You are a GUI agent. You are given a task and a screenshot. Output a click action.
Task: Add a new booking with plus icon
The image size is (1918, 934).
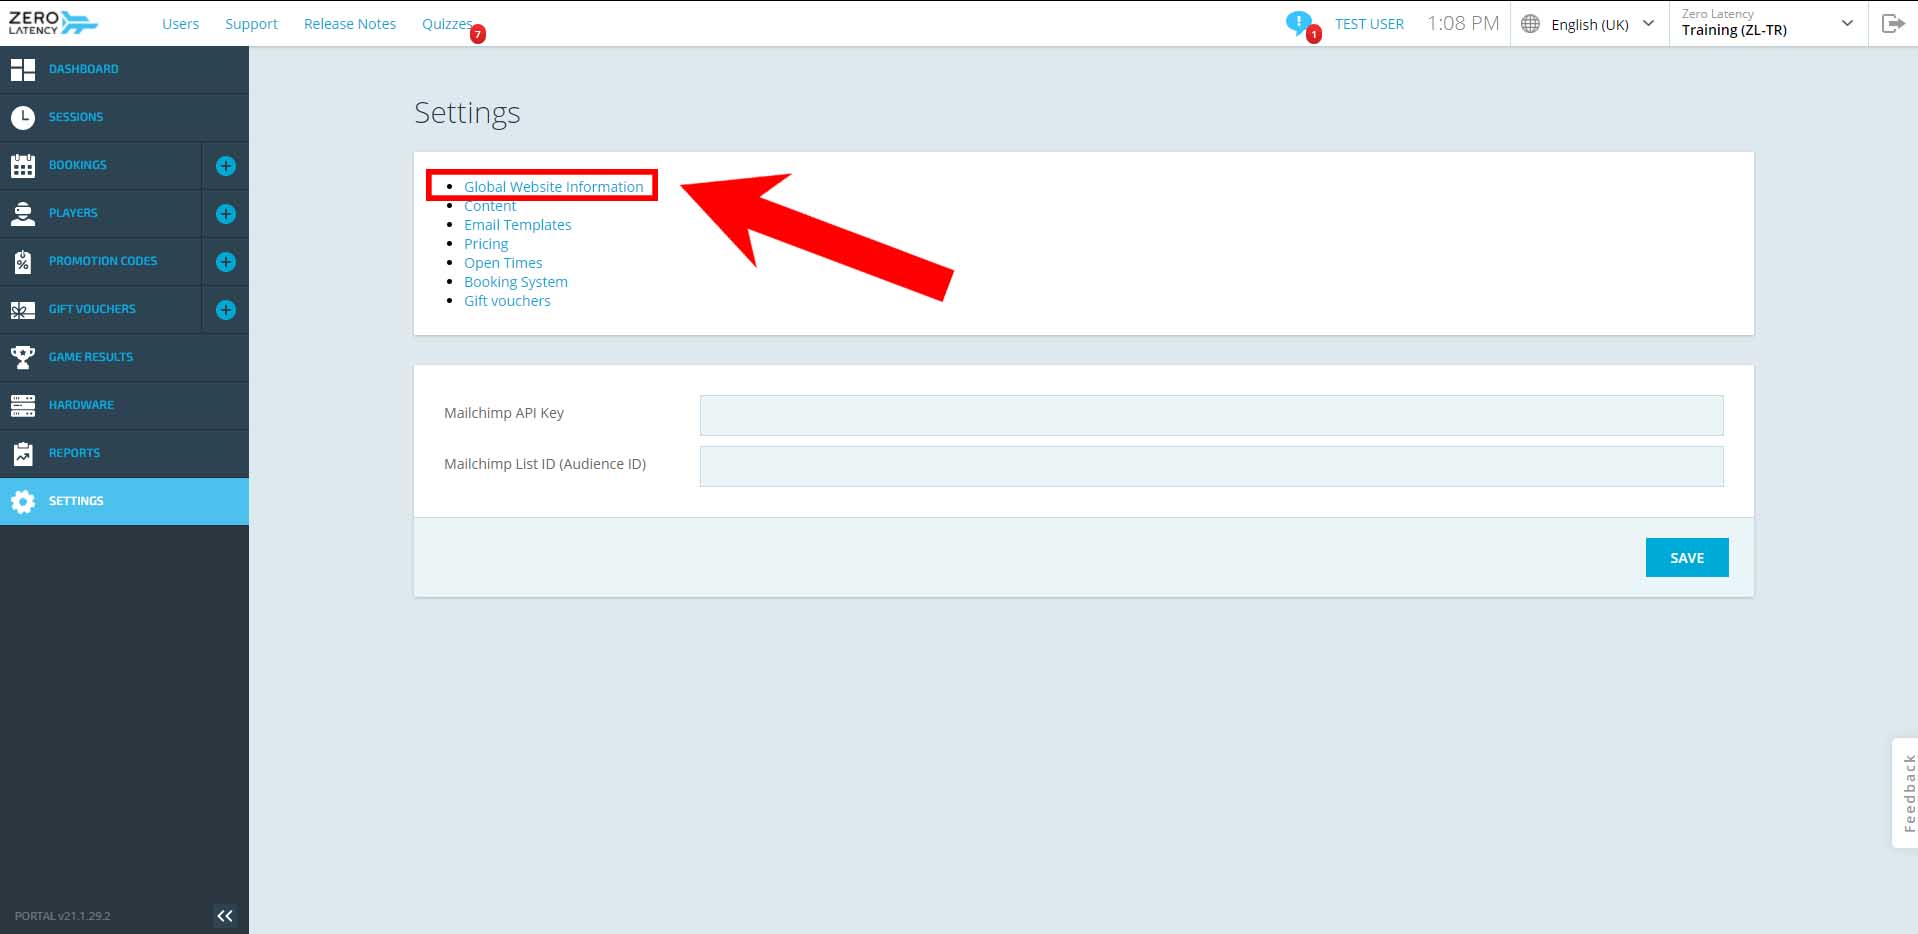pyautogui.click(x=226, y=166)
